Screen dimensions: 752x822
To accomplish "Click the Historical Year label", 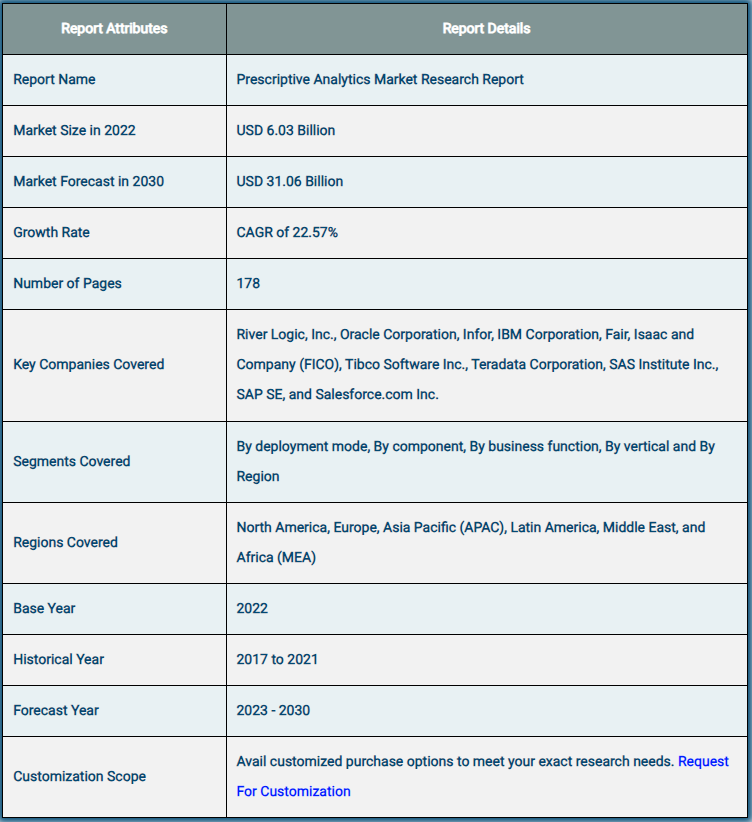I will click(59, 659).
